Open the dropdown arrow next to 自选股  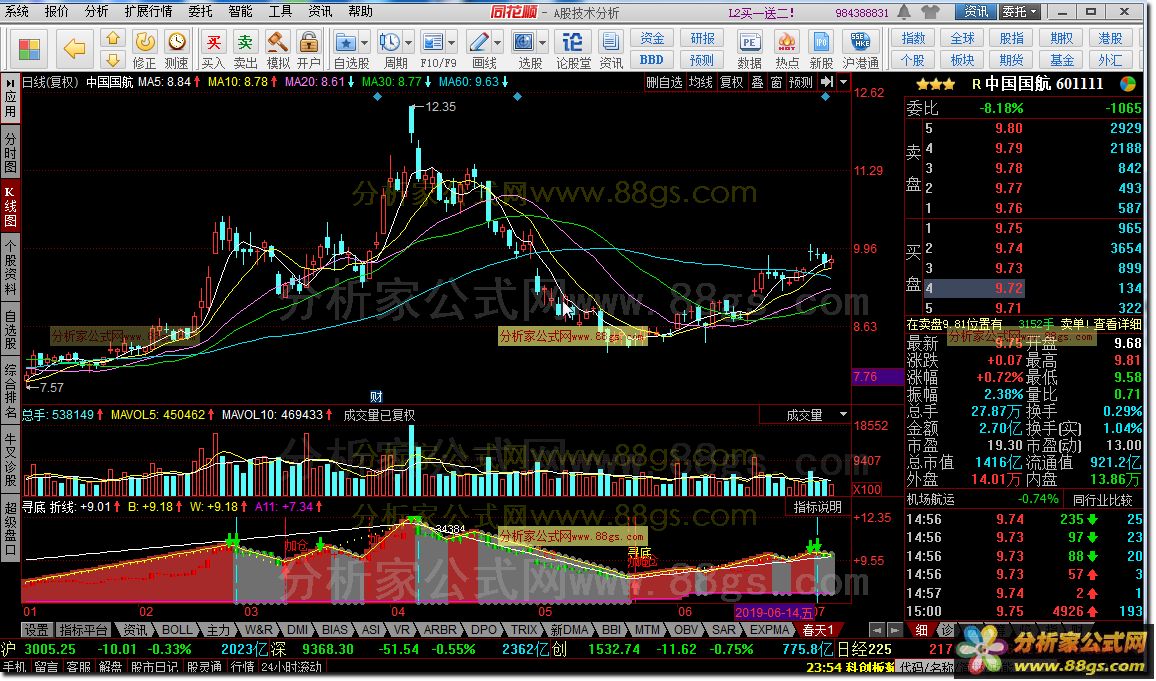pos(364,42)
